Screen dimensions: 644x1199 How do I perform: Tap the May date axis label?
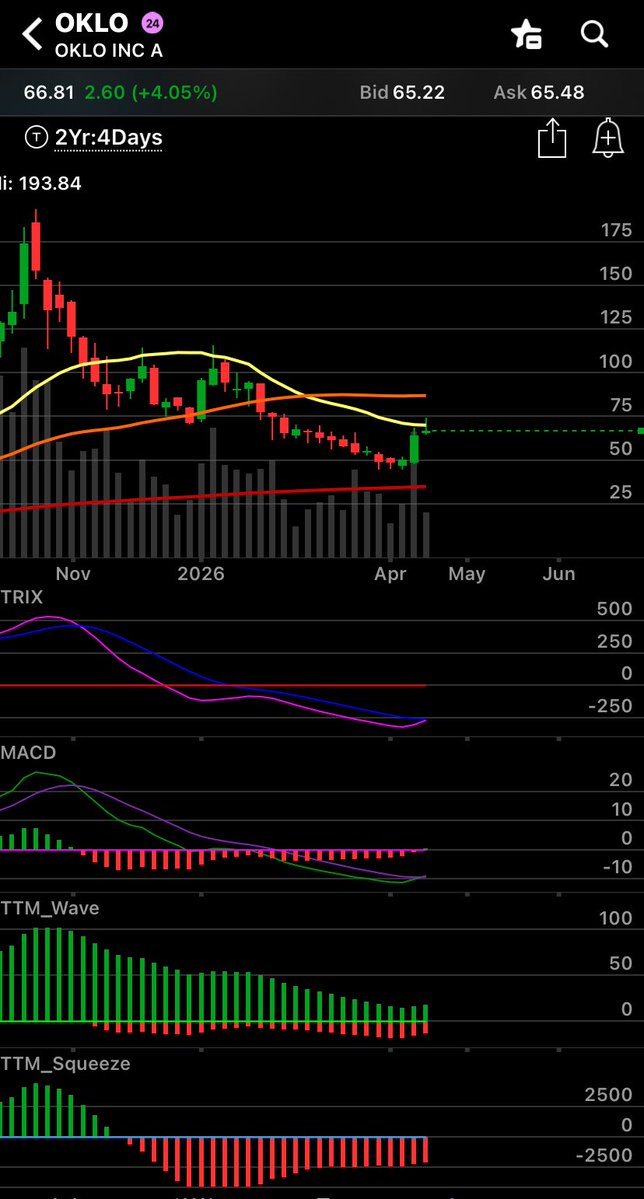[x=467, y=574]
